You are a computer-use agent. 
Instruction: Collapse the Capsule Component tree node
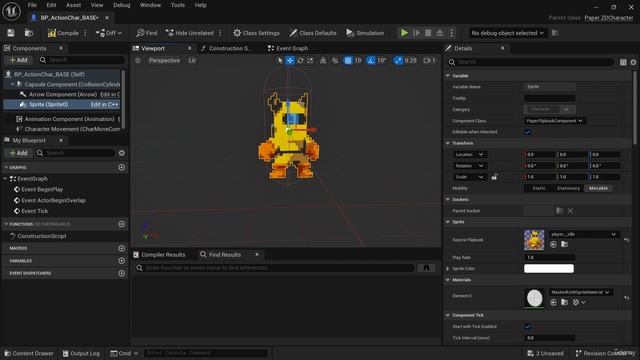12,84
